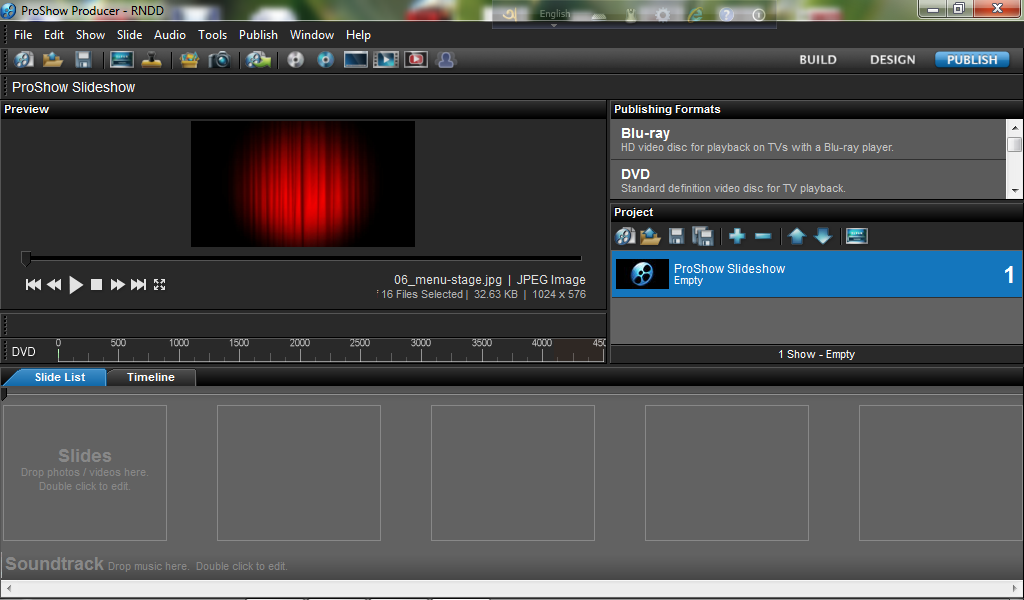Click the blue Blu-ray disc icon
1024x600 pixels.
point(325,60)
